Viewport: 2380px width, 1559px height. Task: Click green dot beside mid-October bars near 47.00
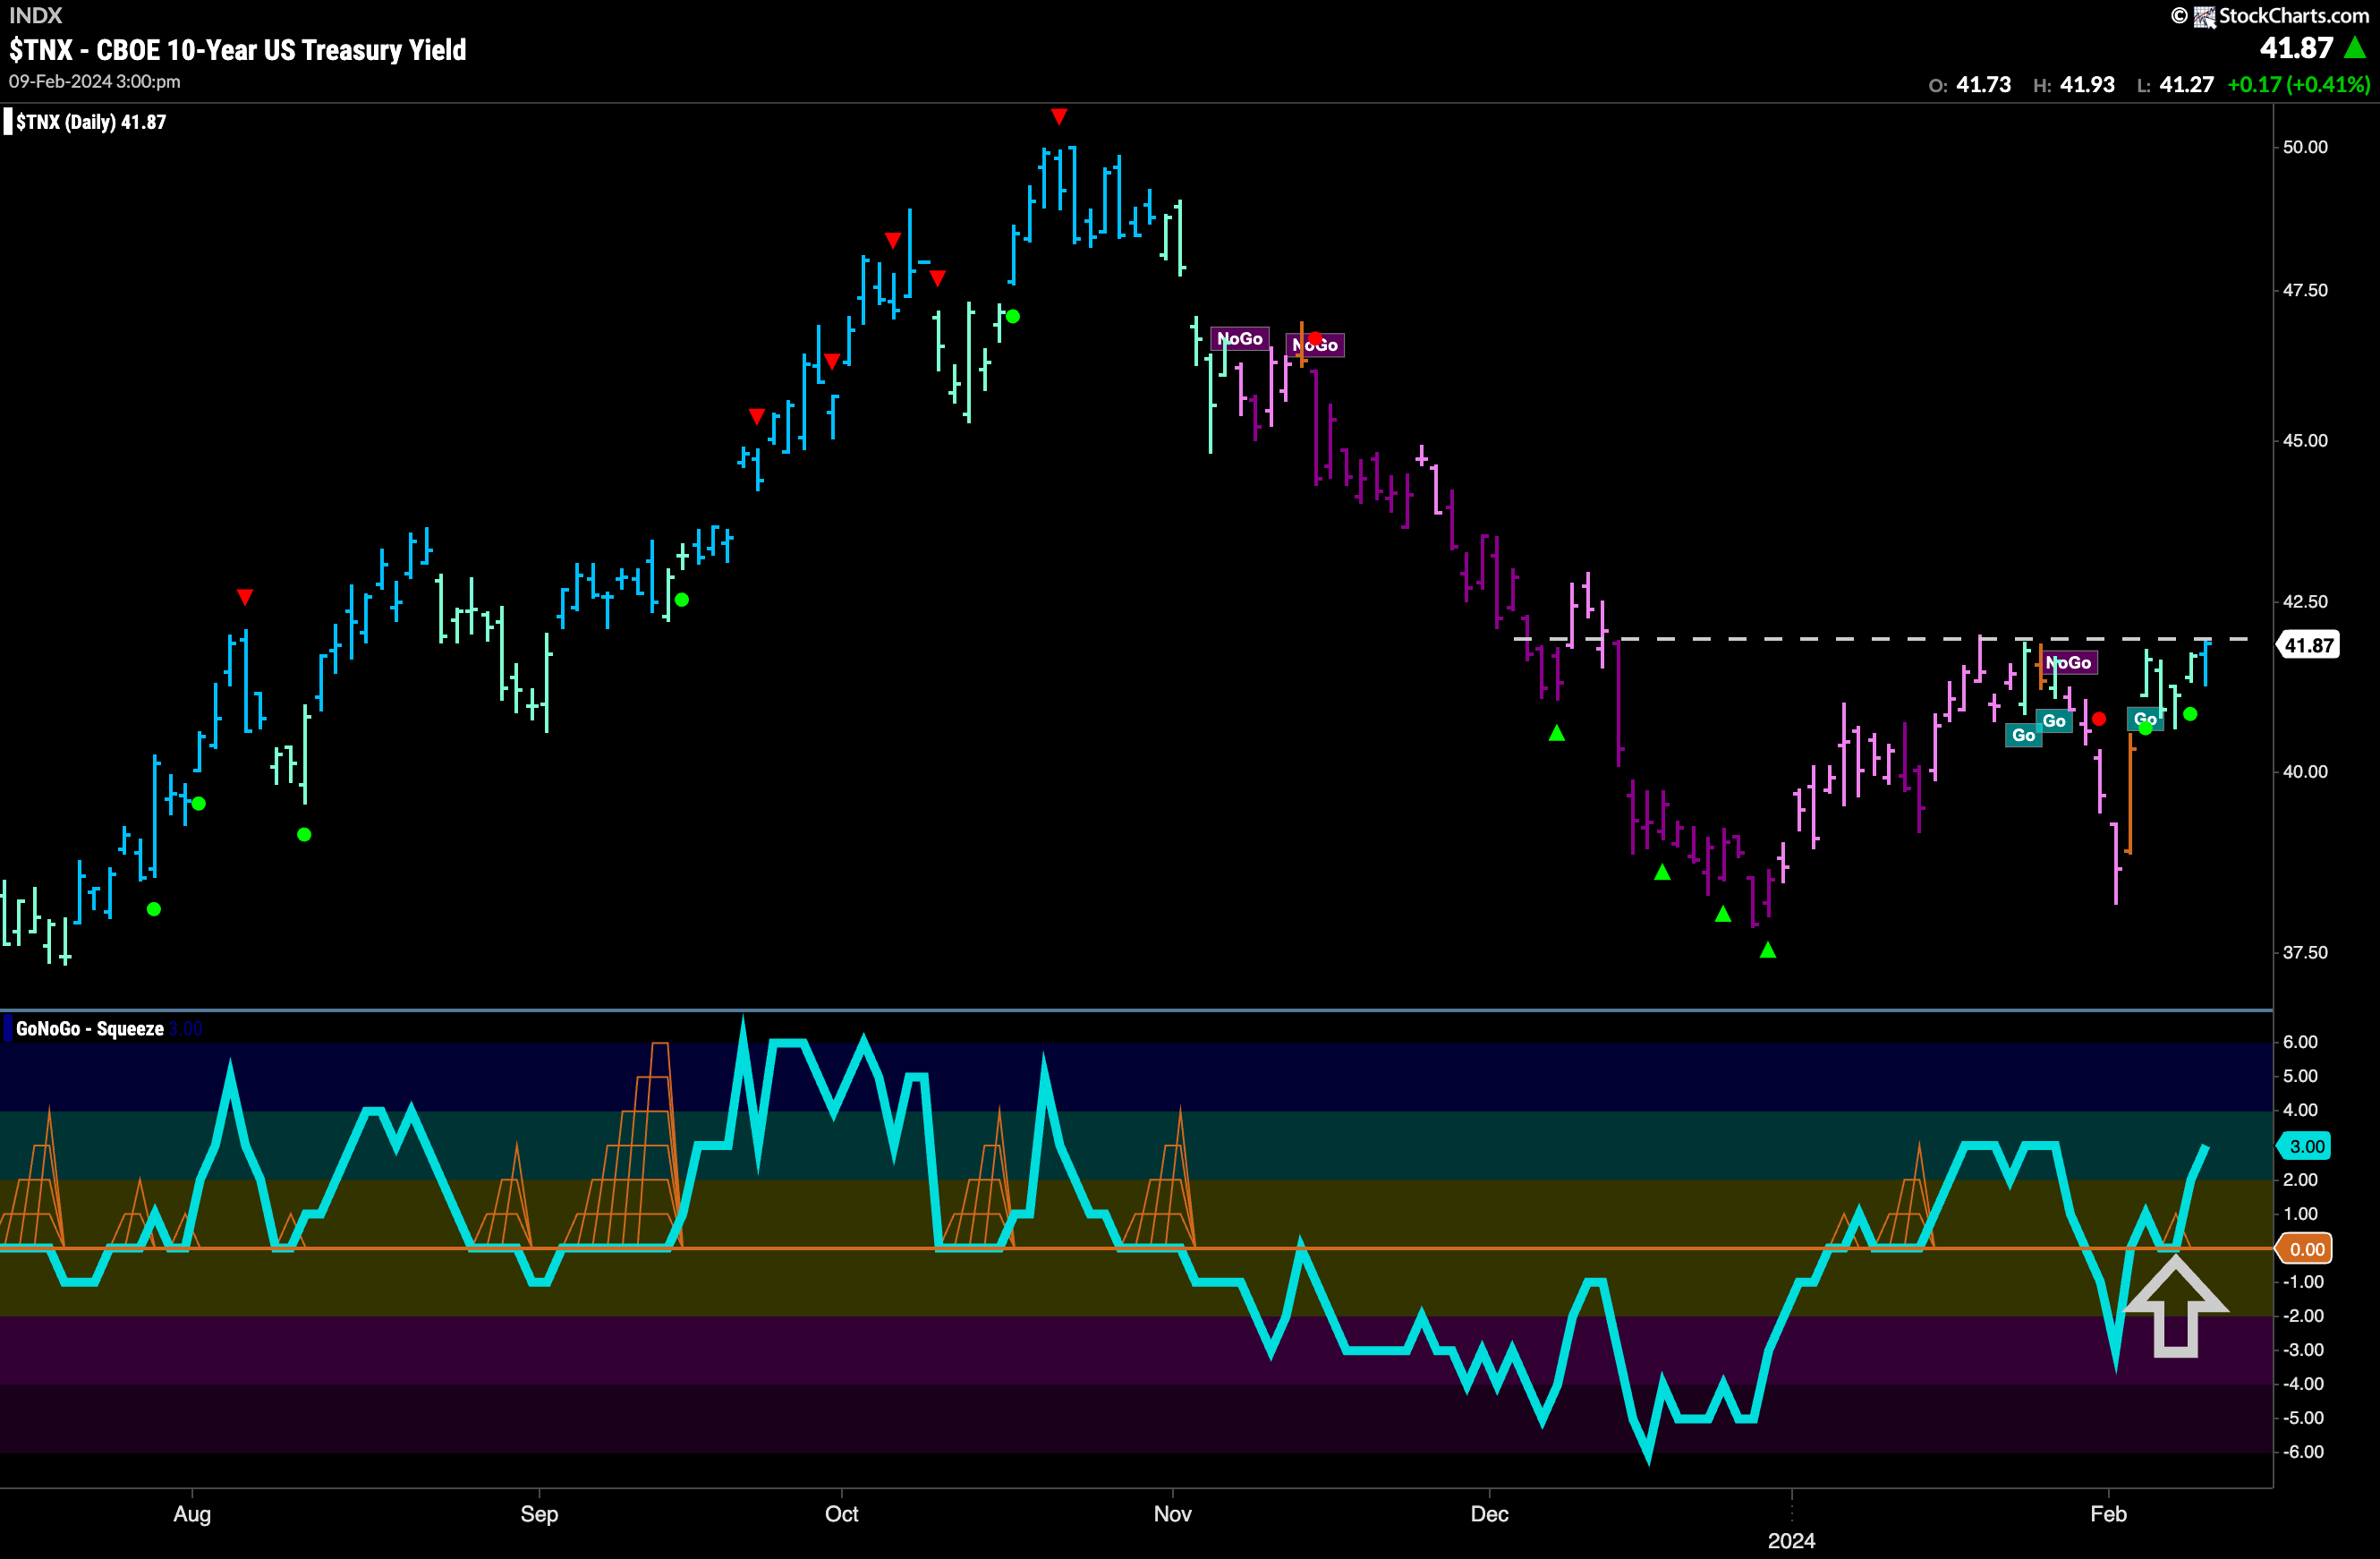[x=1013, y=317]
